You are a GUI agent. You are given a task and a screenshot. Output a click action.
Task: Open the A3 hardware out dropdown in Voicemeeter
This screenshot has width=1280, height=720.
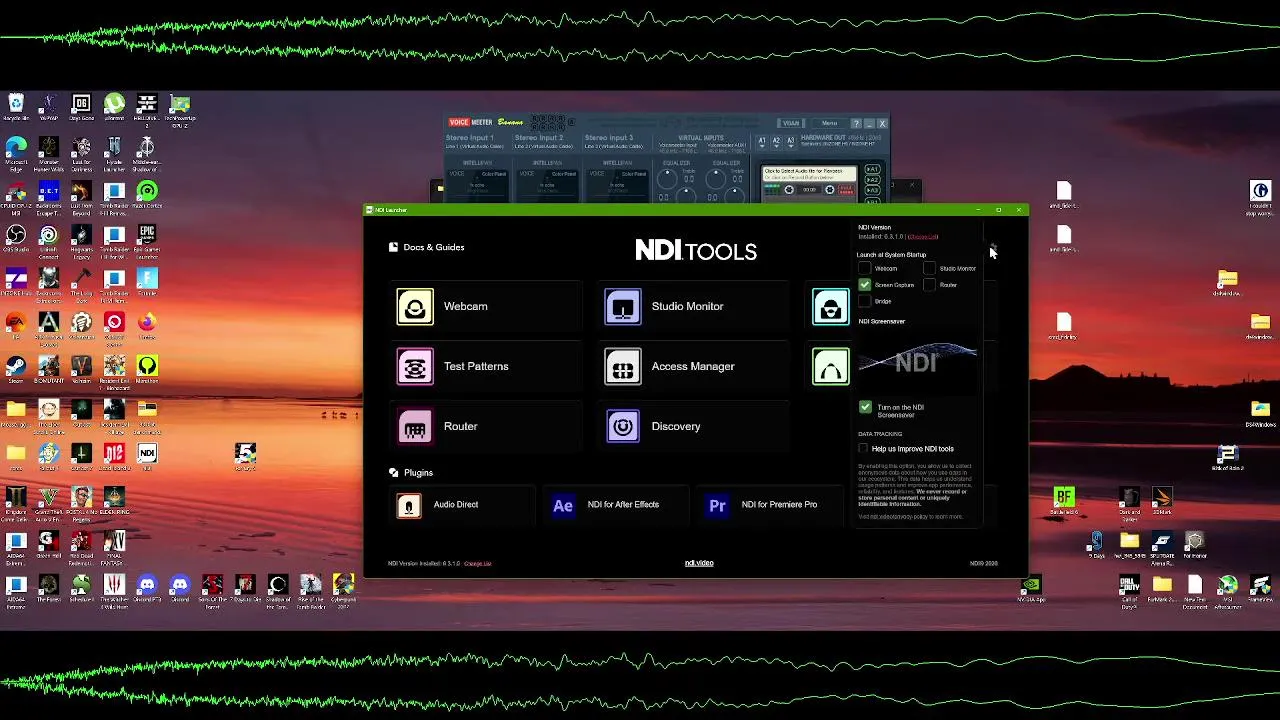coord(789,142)
